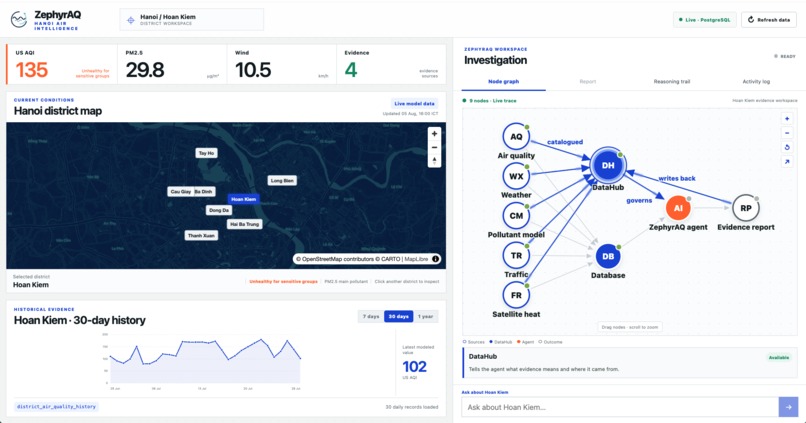Click the 30-day history line chart

coord(205,360)
